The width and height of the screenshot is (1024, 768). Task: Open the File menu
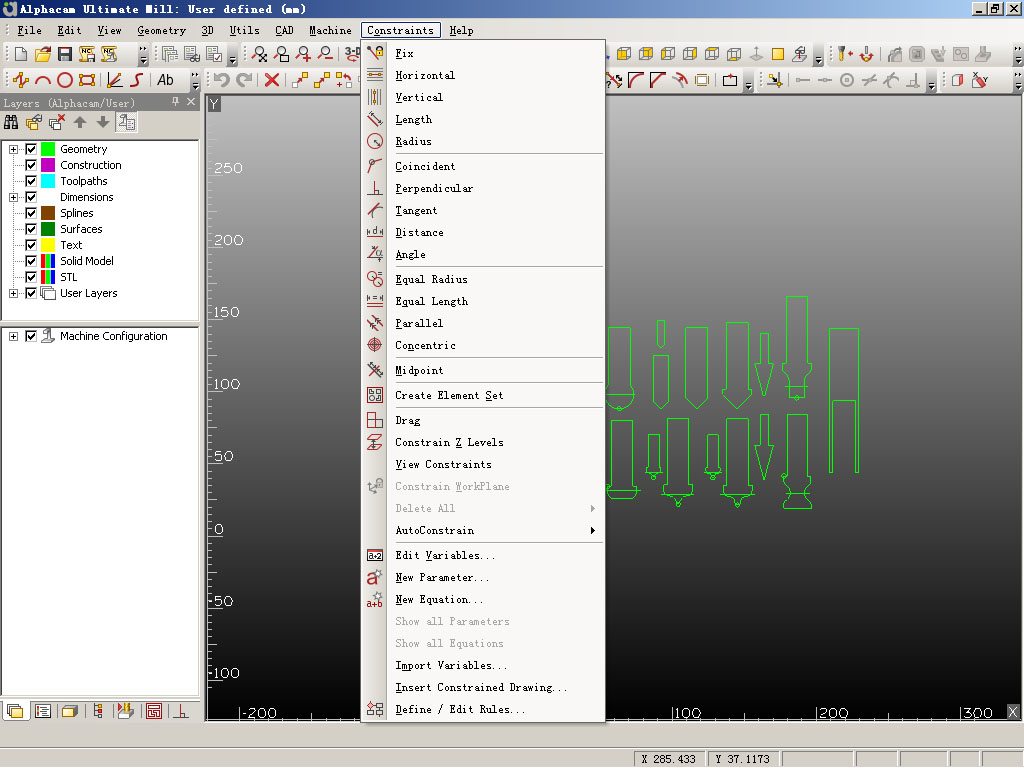tap(29, 30)
